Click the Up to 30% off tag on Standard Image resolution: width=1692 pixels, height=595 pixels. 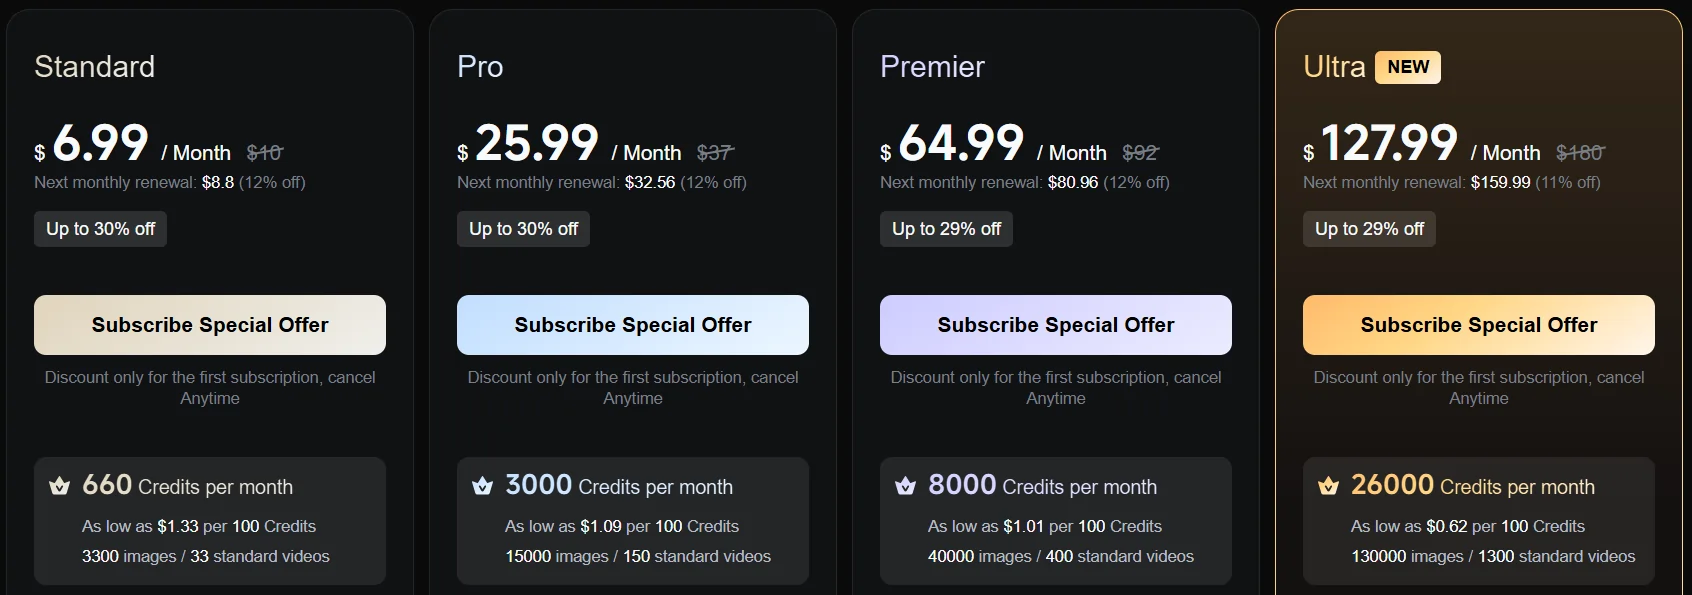pyautogui.click(x=100, y=228)
